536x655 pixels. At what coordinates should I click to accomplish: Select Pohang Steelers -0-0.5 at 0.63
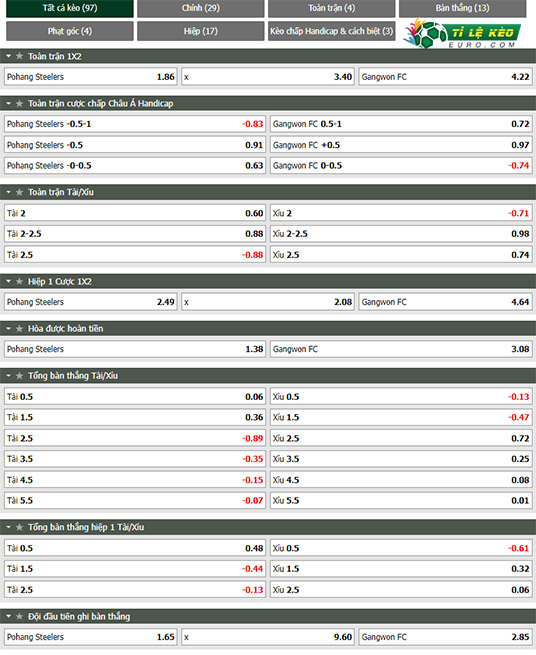135,165
